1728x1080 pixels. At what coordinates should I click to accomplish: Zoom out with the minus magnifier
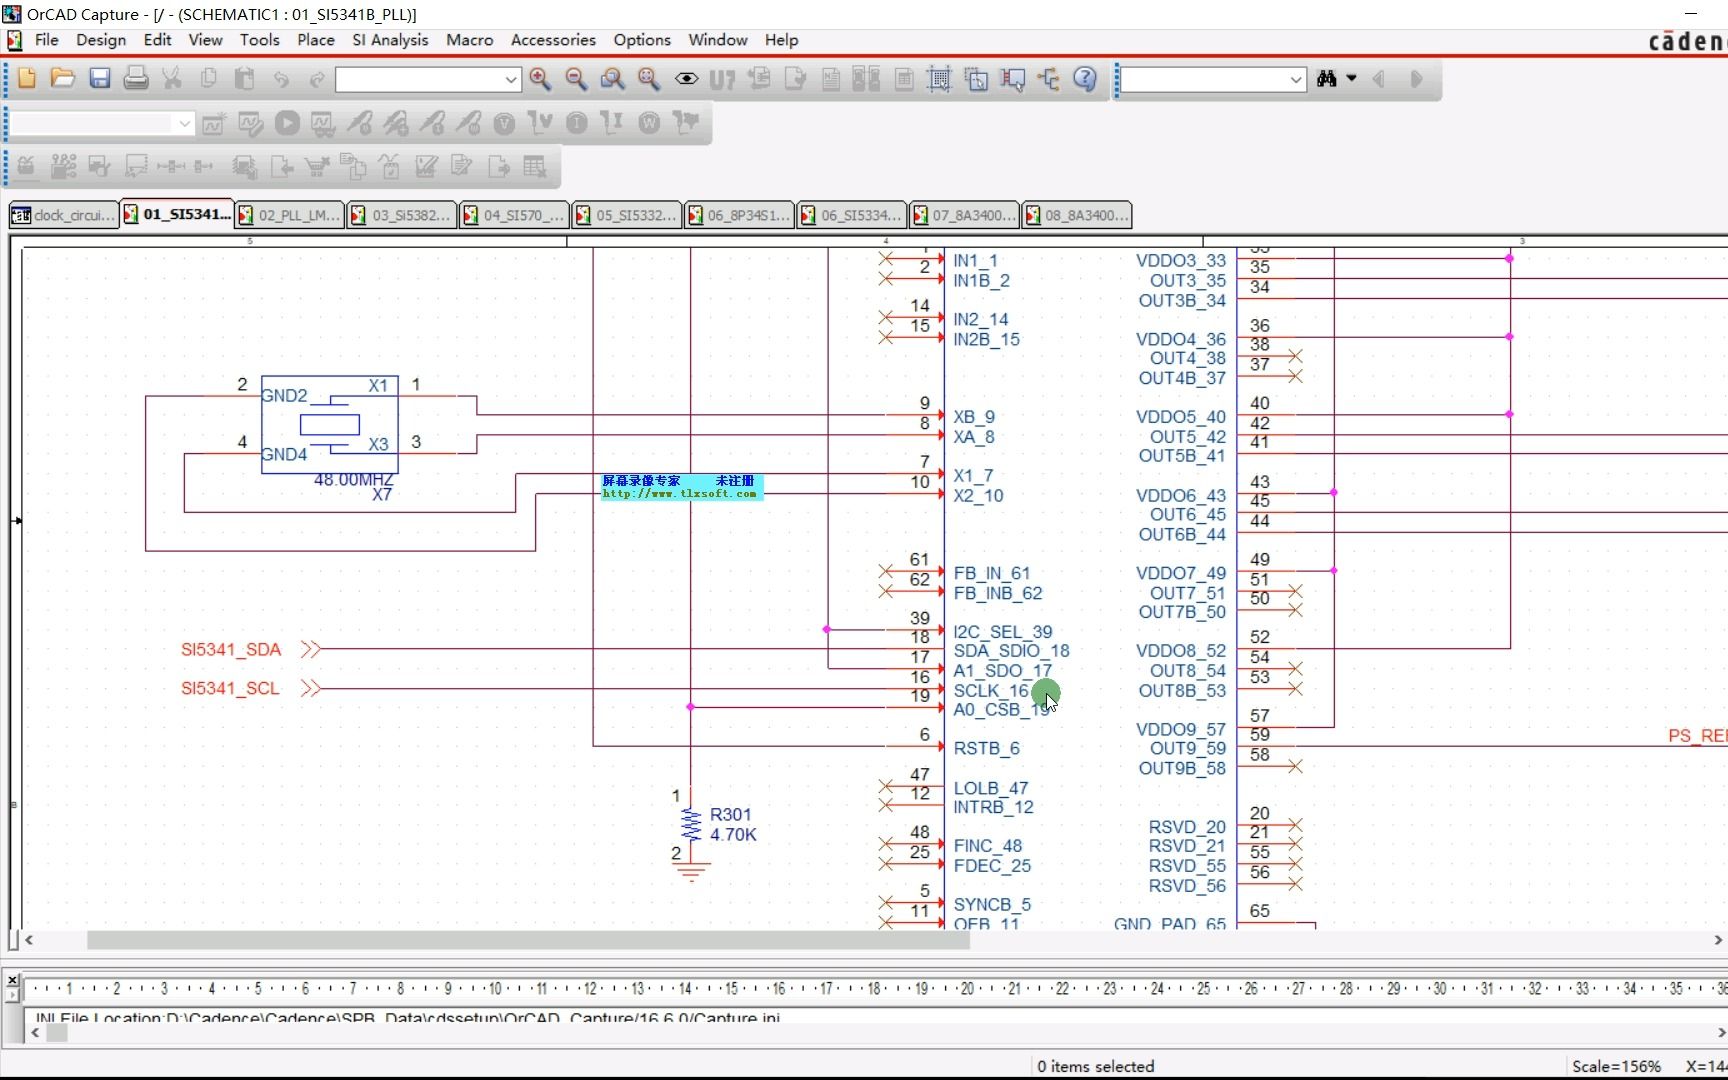point(576,78)
